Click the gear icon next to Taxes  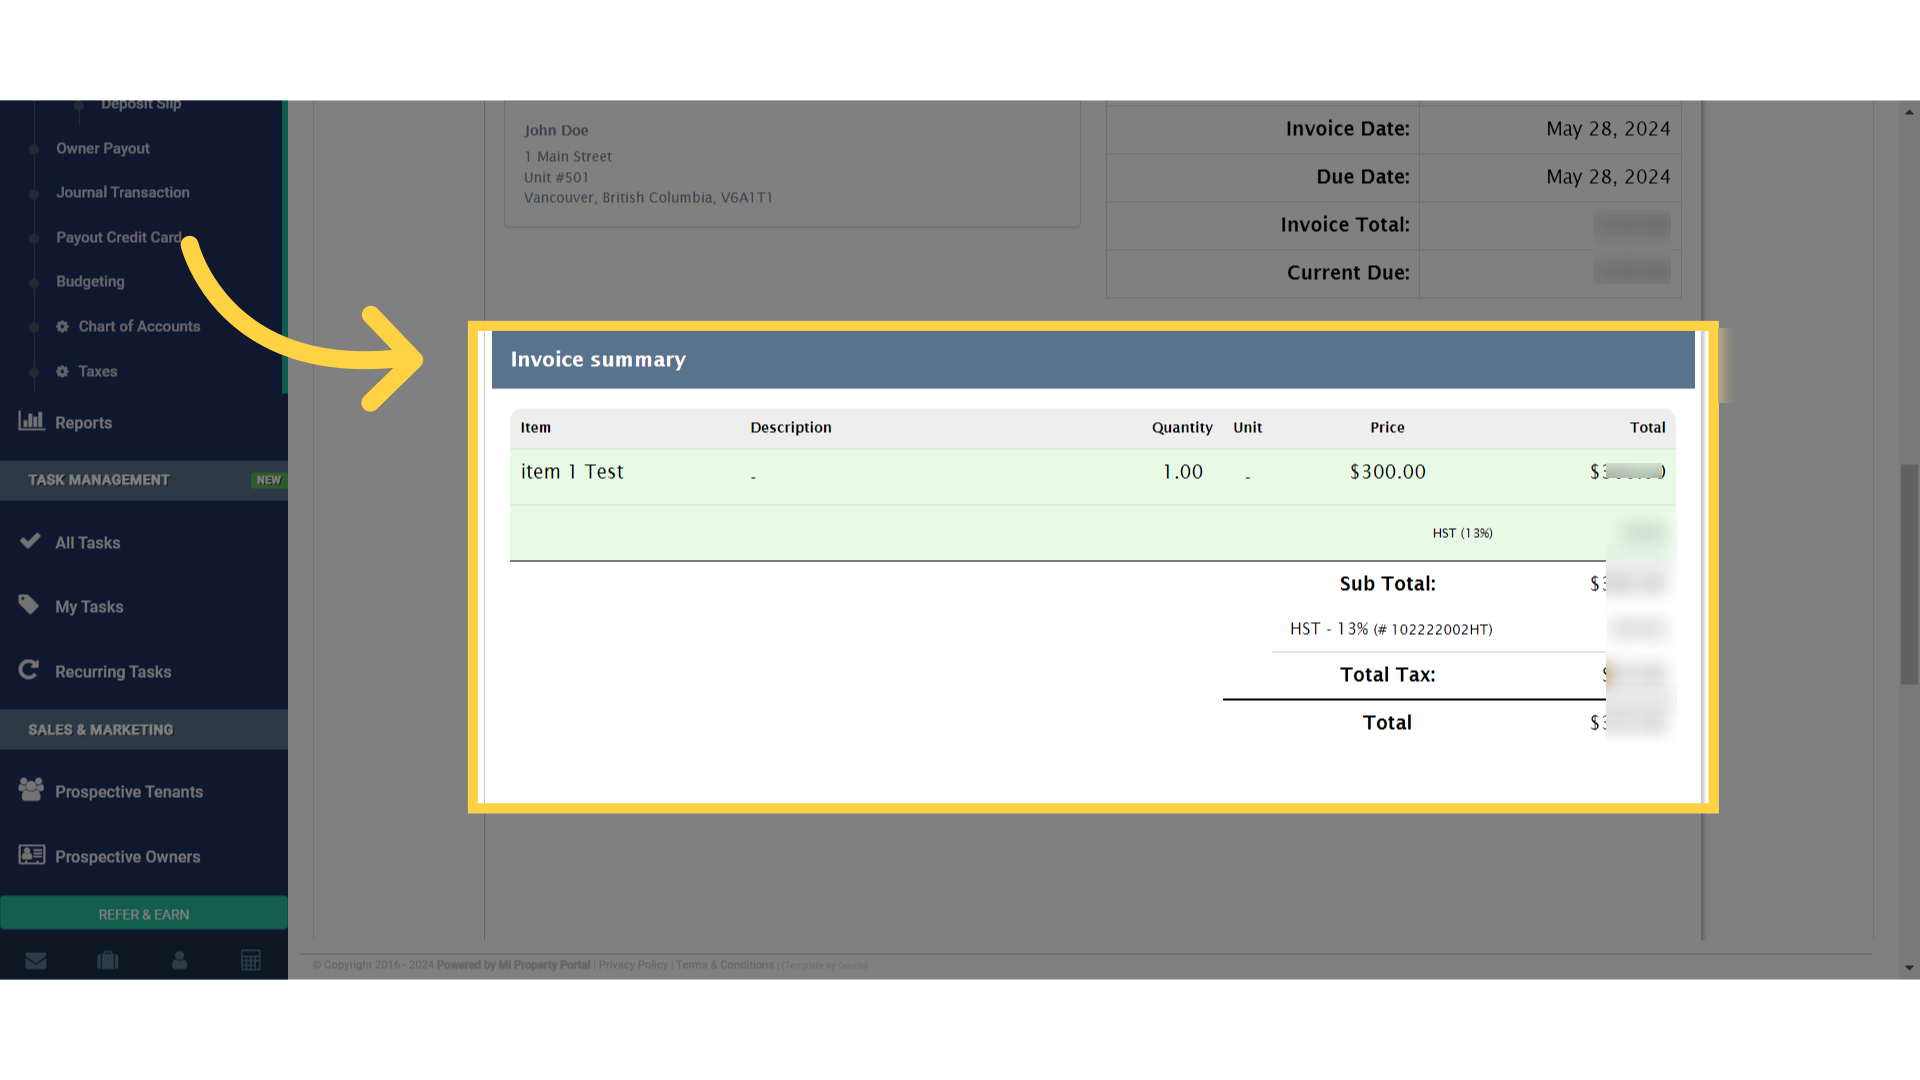tap(62, 371)
